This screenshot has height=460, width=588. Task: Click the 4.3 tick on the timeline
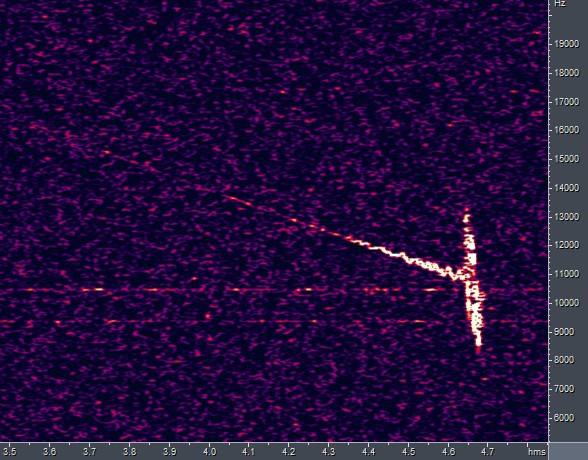(x=328, y=452)
